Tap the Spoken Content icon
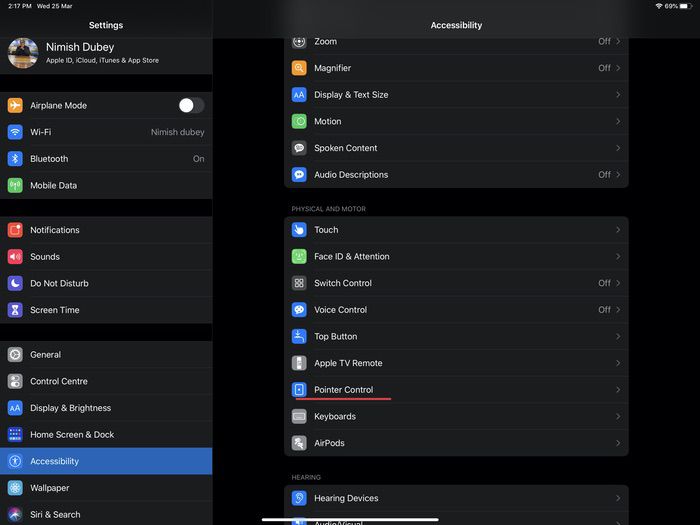 click(x=299, y=148)
